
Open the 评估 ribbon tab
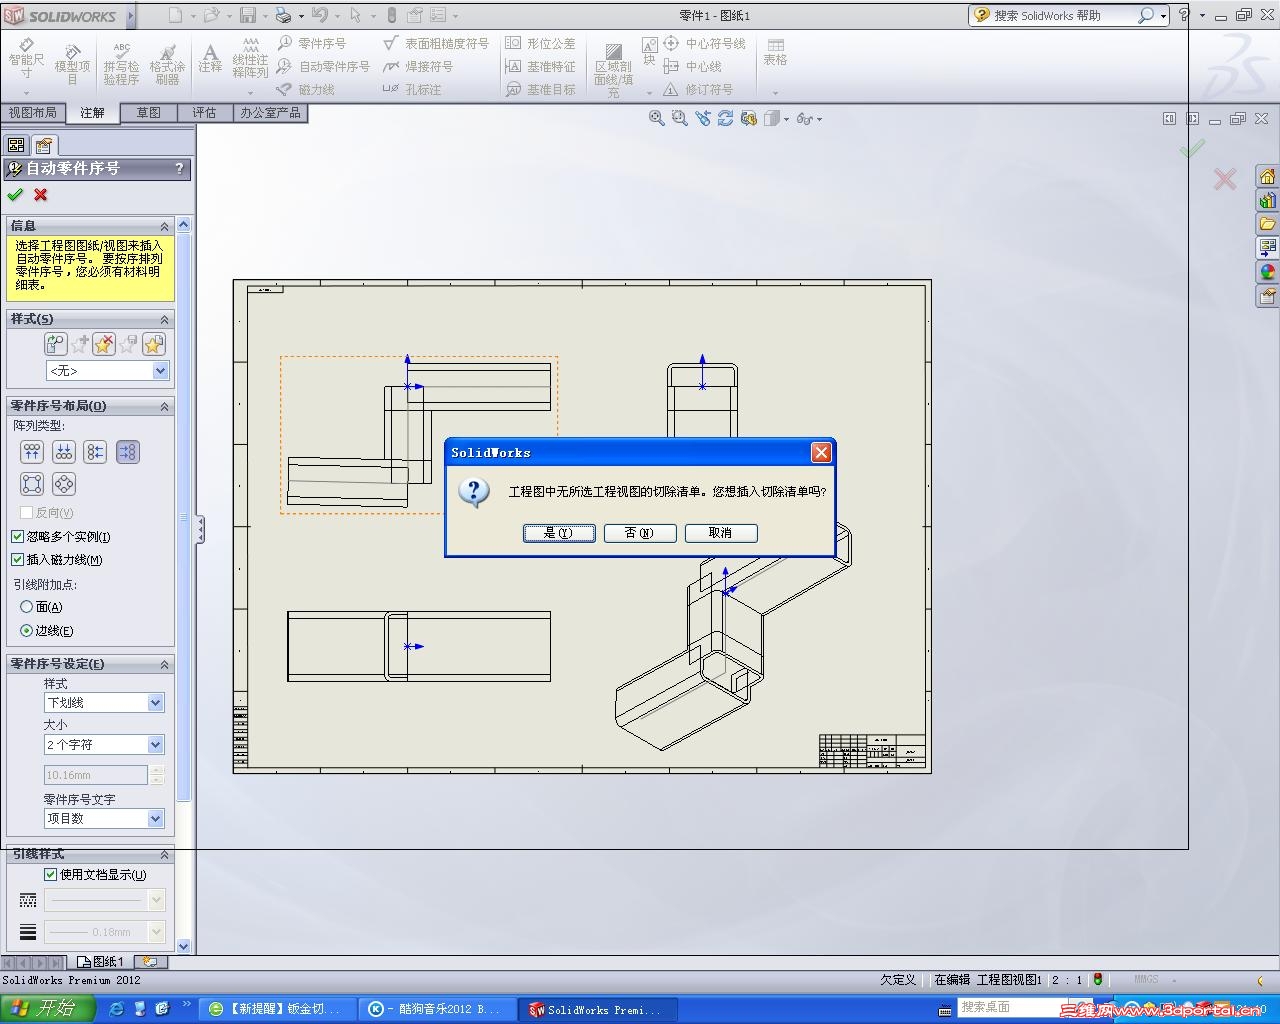(x=205, y=113)
